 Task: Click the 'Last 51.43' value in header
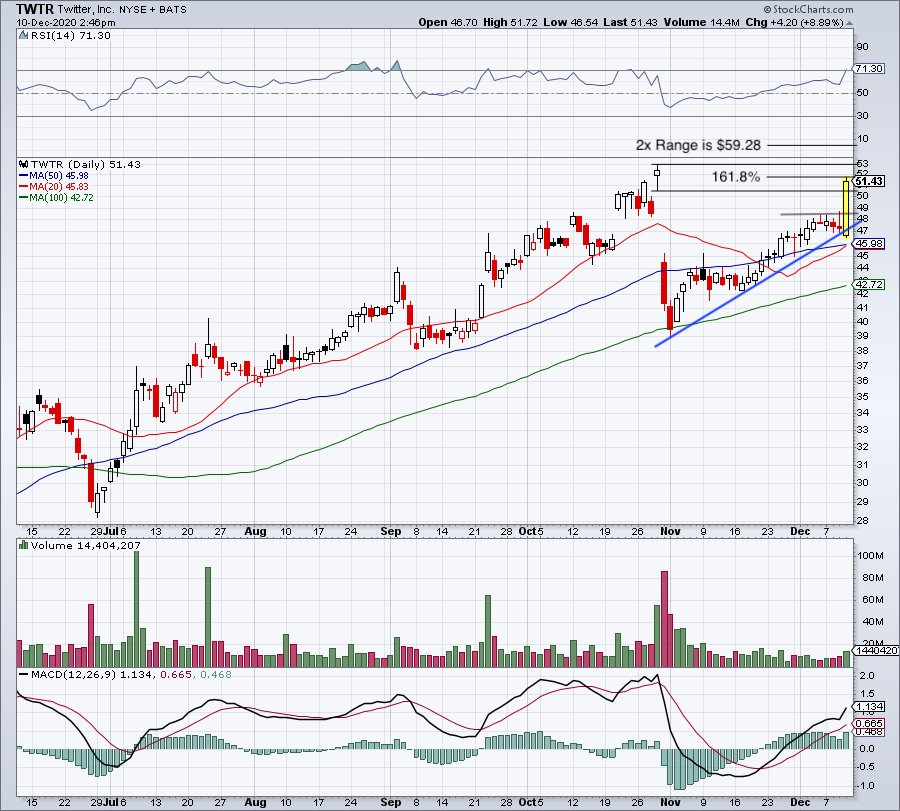[x=630, y=22]
